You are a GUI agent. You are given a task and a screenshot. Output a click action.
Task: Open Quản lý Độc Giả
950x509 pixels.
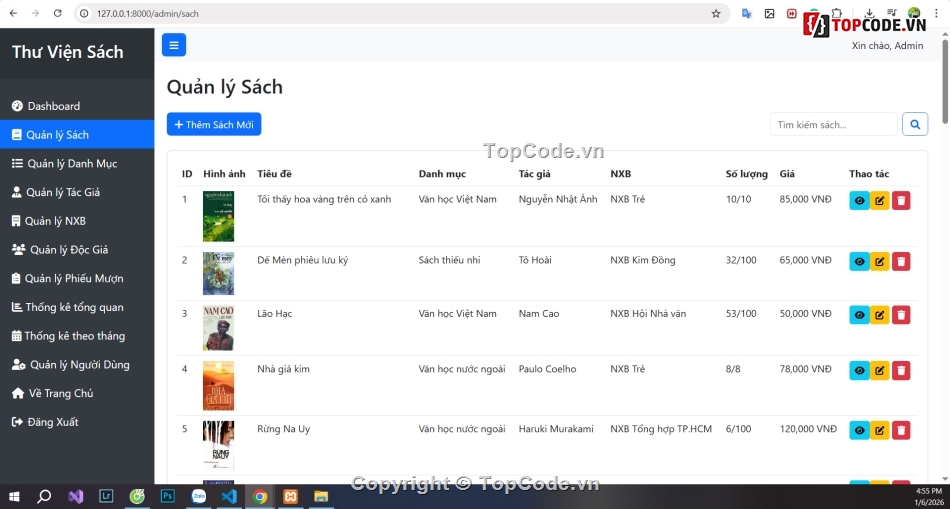click(x=77, y=250)
